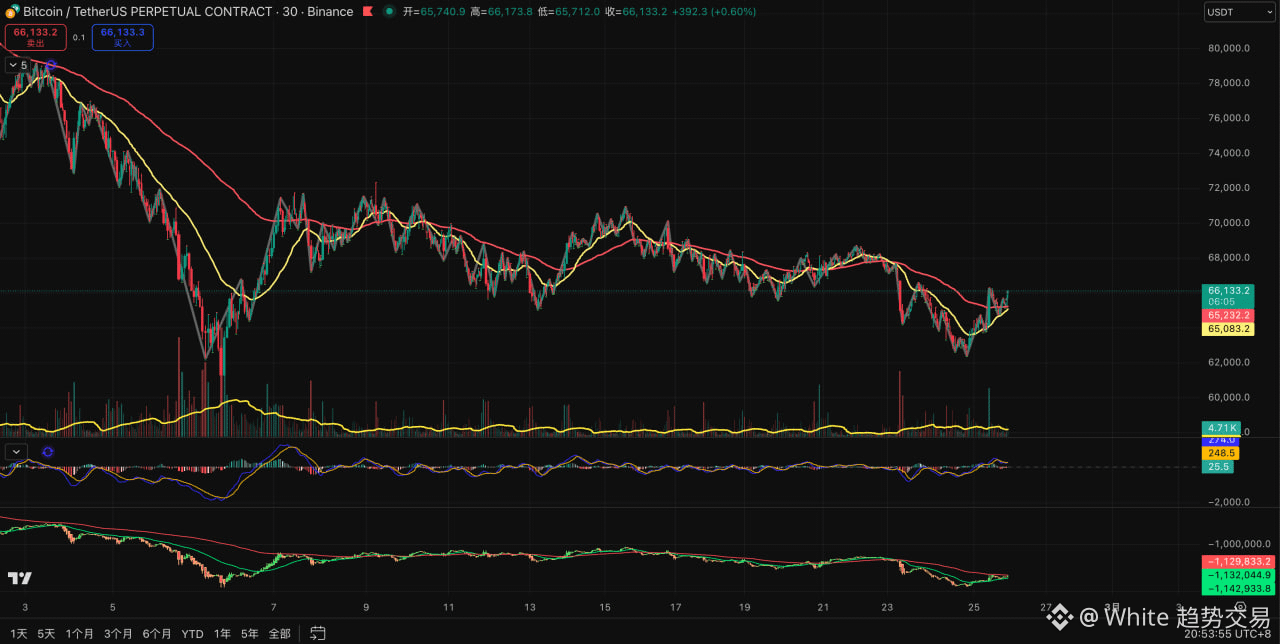Image resolution: width=1280 pixels, height=644 pixels.
Task: Click the MACD pane purple indicator icon
Action: [48, 452]
